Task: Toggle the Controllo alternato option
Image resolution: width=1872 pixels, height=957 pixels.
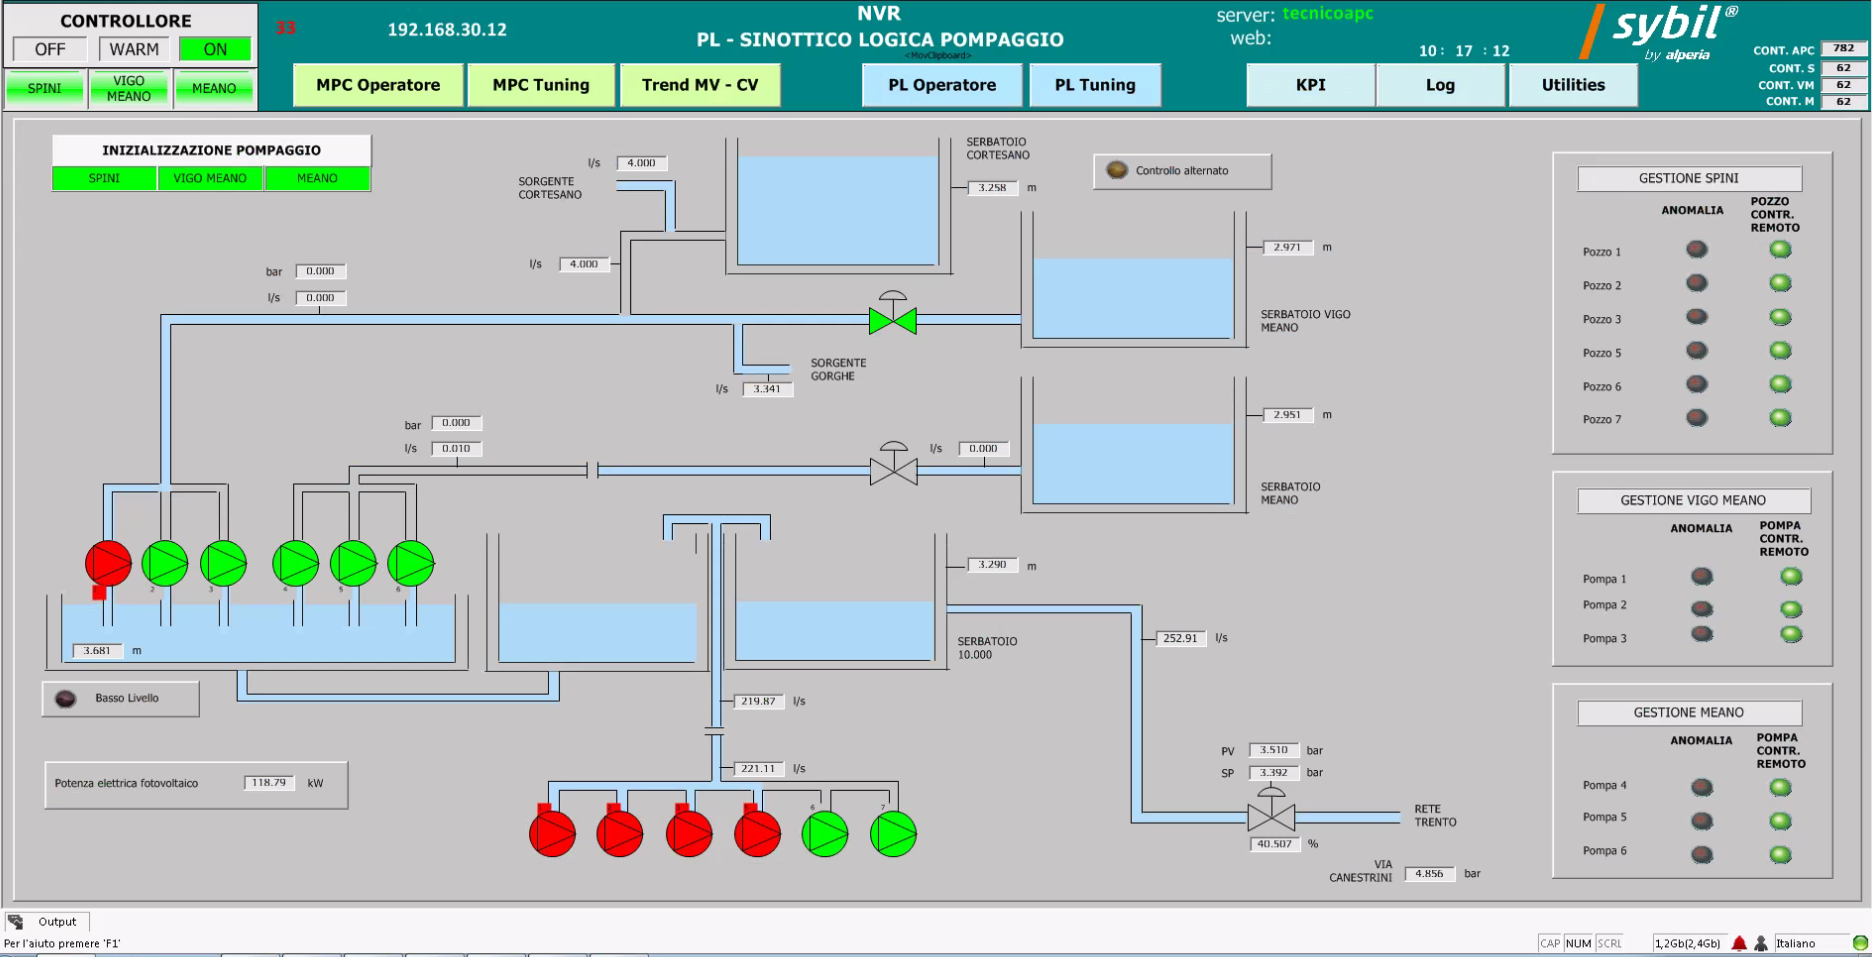Action: point(1117,171)
